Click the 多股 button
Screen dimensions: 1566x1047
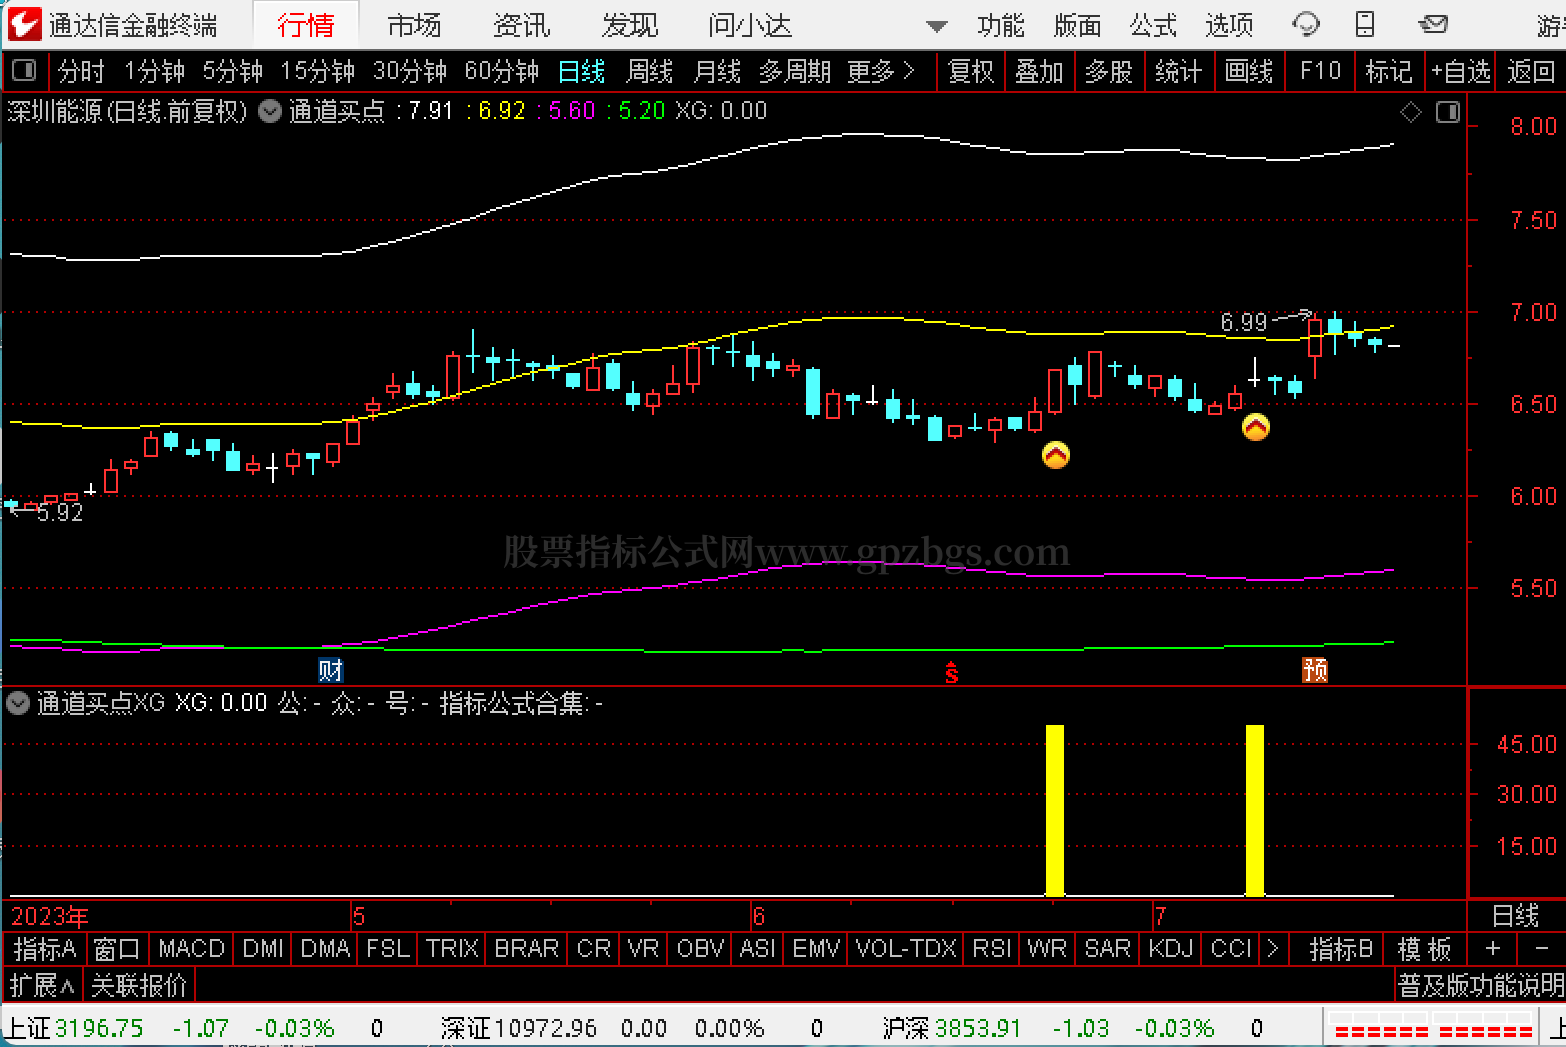1109,71
